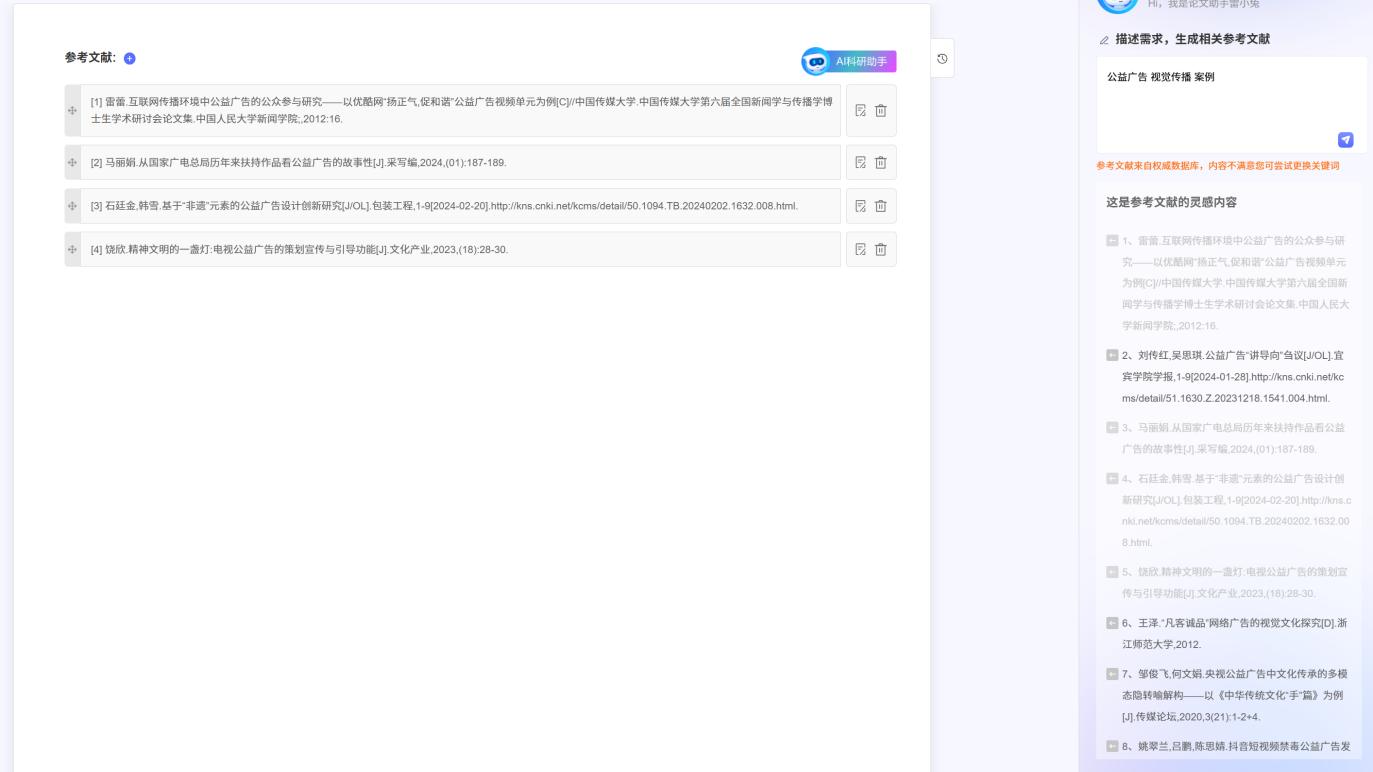The width and height of the screenshot is (1373, 772).
Task: Insert suggestion 6 by 王泽 via arrow icon
Action: click(1112, 623)
